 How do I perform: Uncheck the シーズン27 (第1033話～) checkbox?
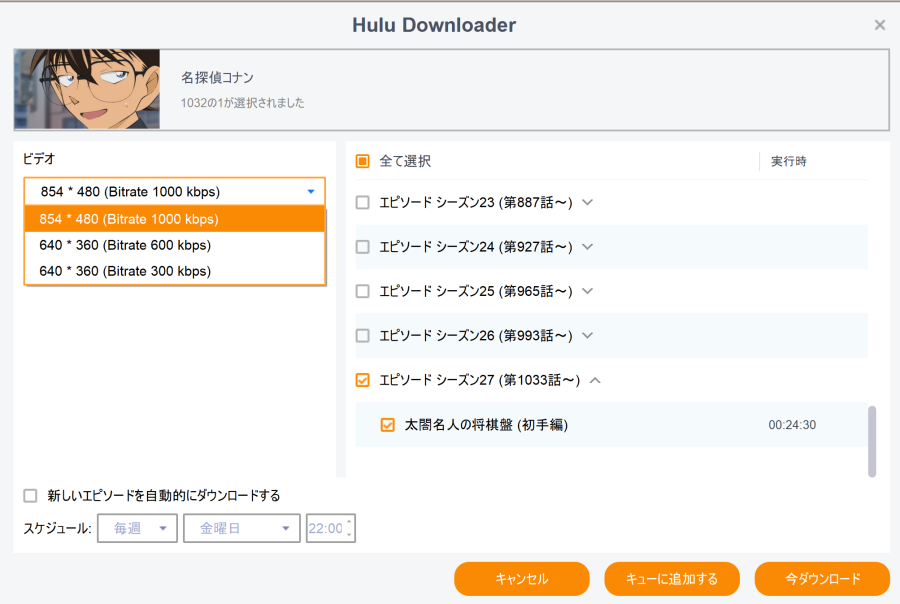(362, 380)
